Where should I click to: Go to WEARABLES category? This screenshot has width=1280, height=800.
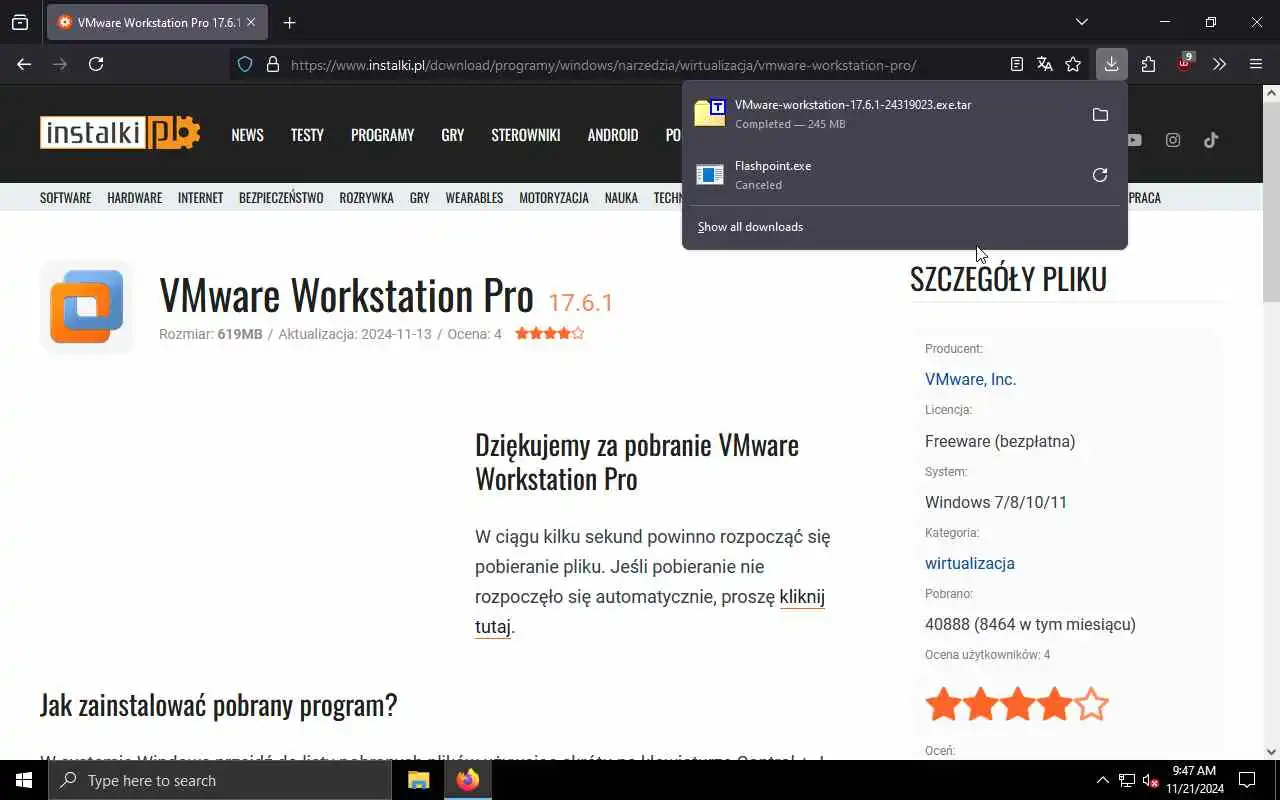(474, 198)
